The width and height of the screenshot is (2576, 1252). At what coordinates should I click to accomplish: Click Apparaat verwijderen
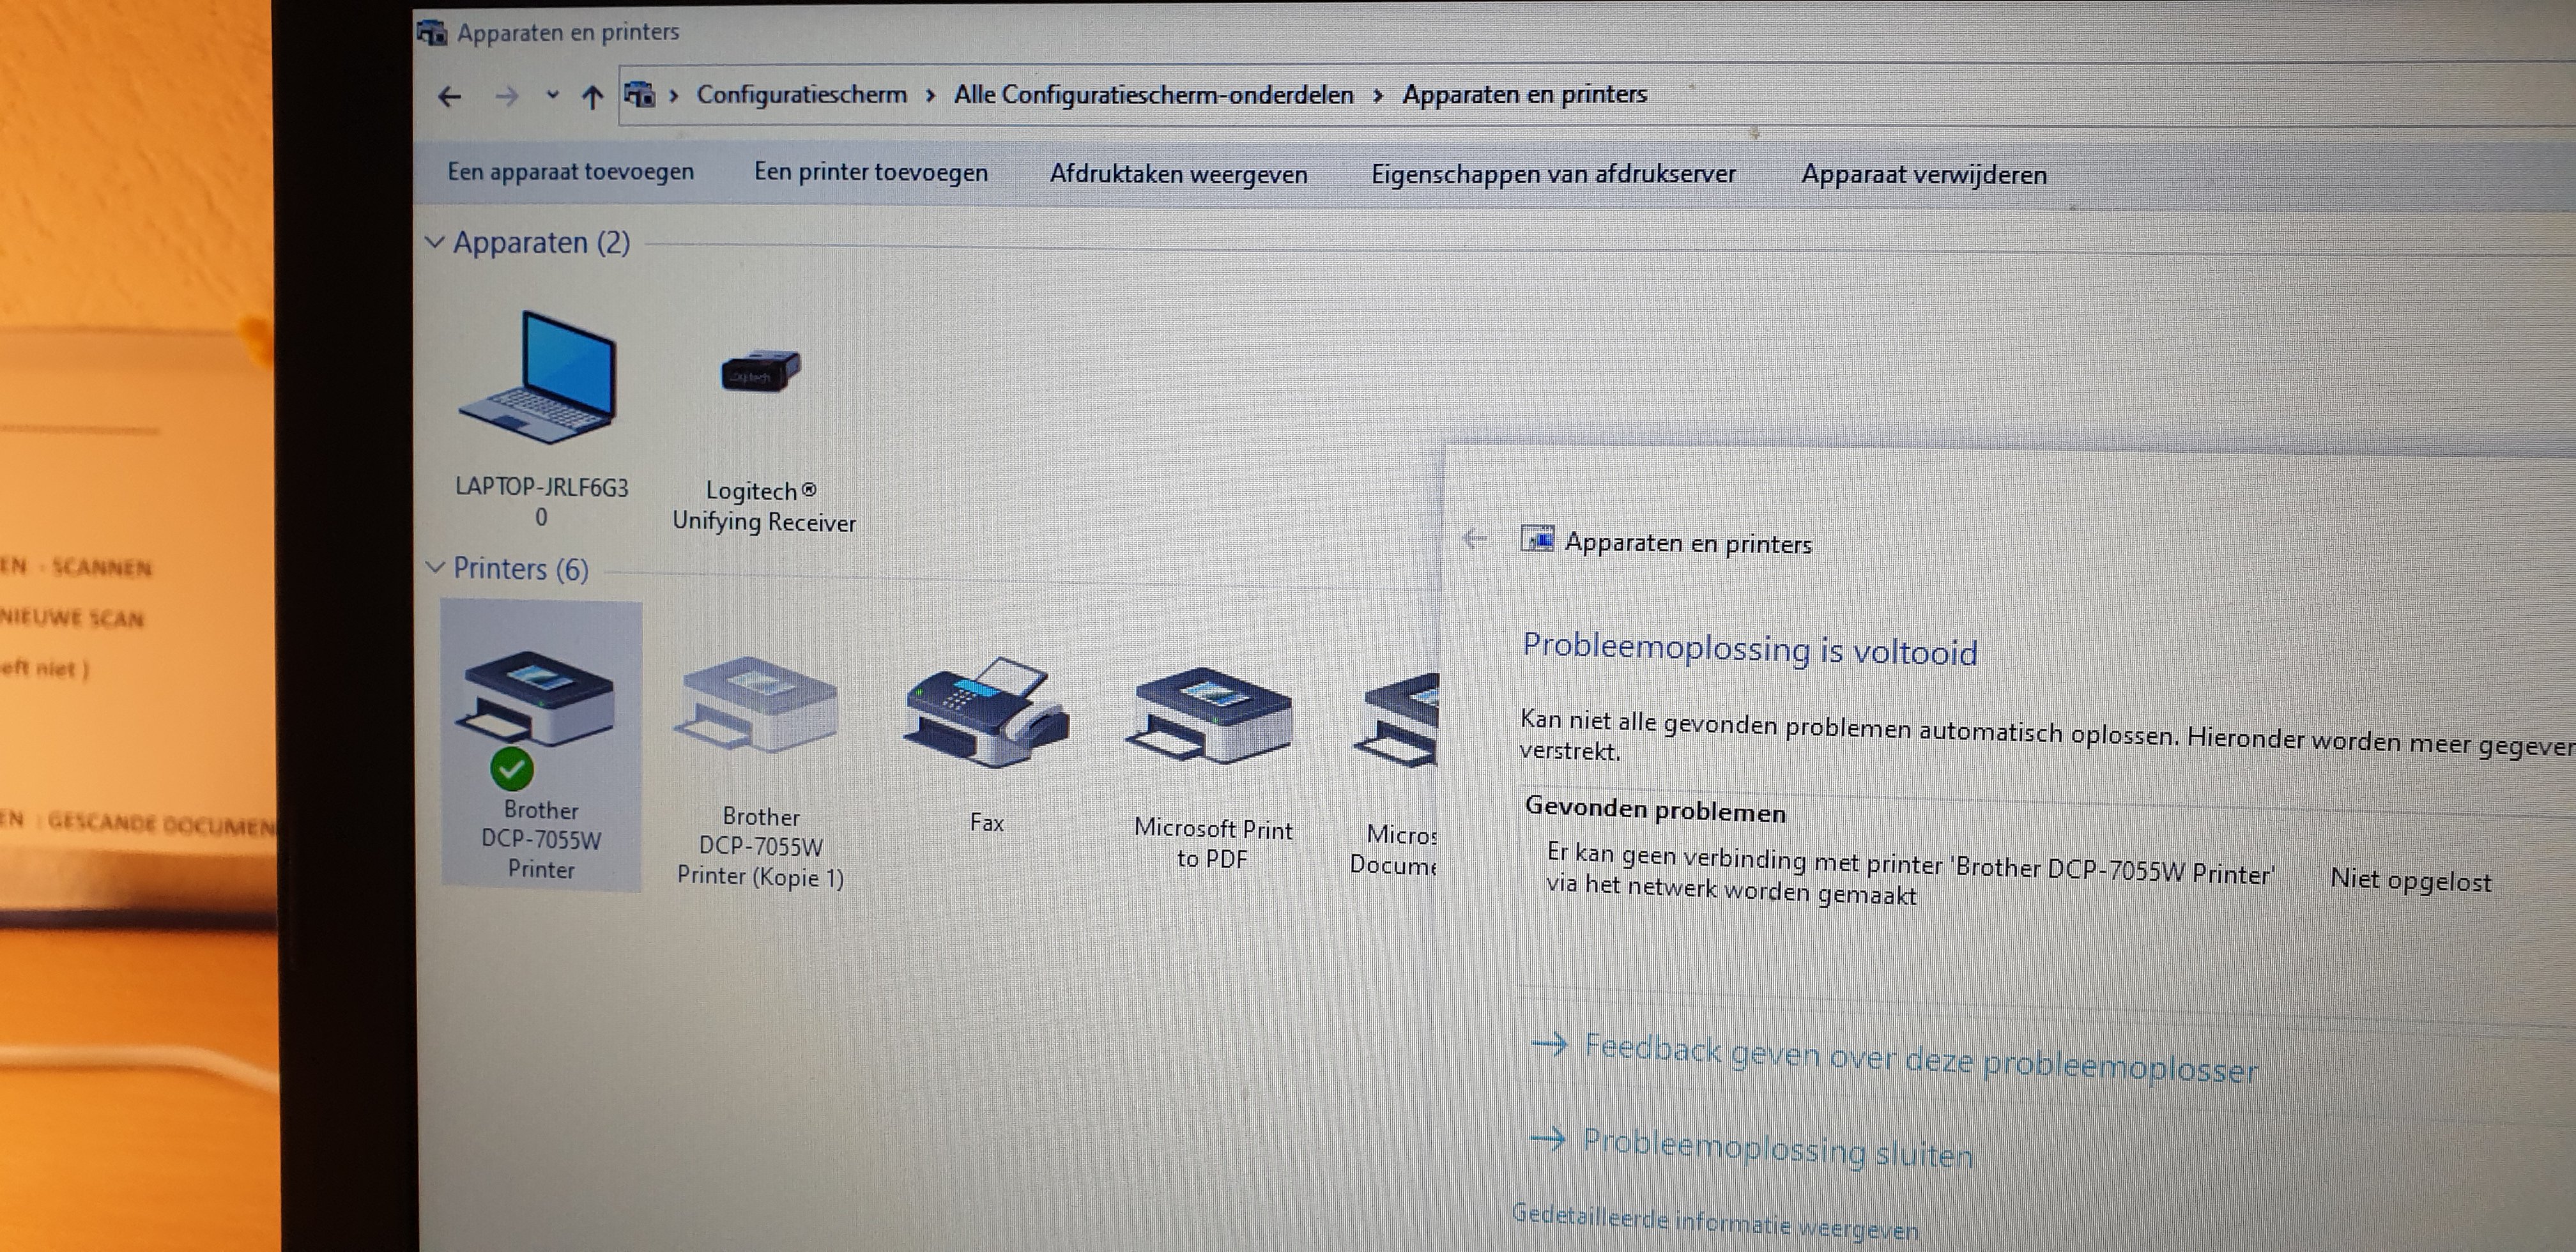pos(1924,175)
